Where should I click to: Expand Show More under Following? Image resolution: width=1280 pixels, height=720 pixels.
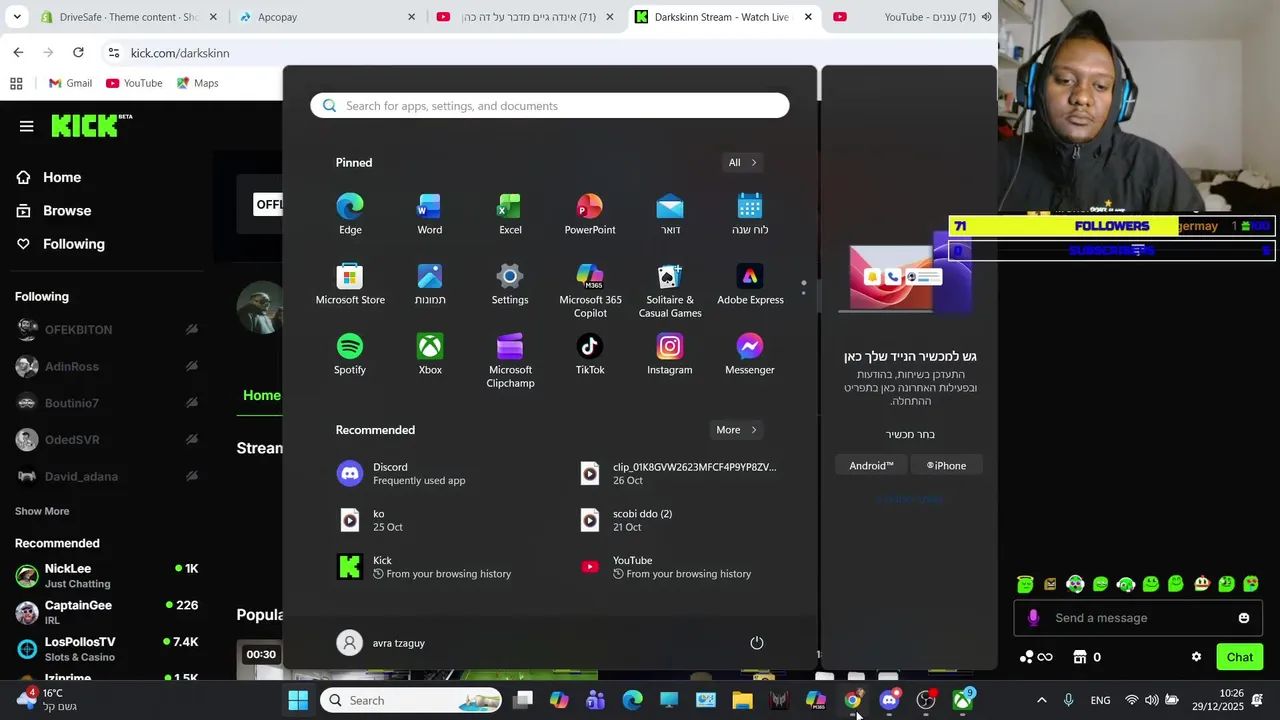click(x=42, y=511)
